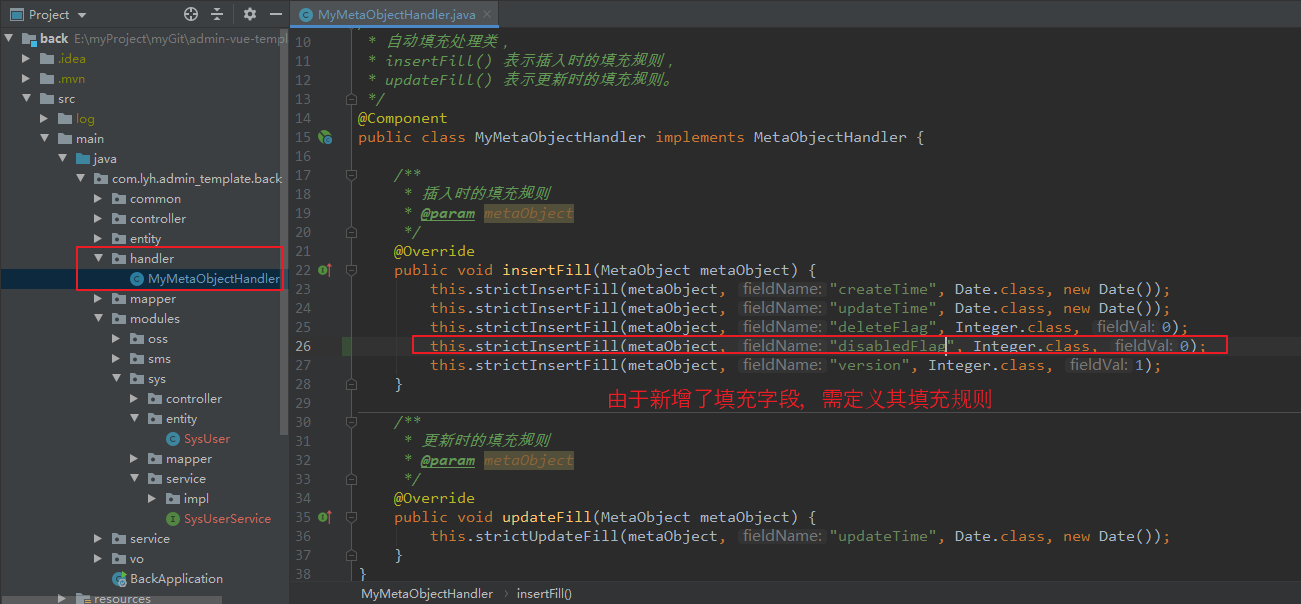Select the main folder
Screen dimensions: 1301x604
click(x=90, y=139)
